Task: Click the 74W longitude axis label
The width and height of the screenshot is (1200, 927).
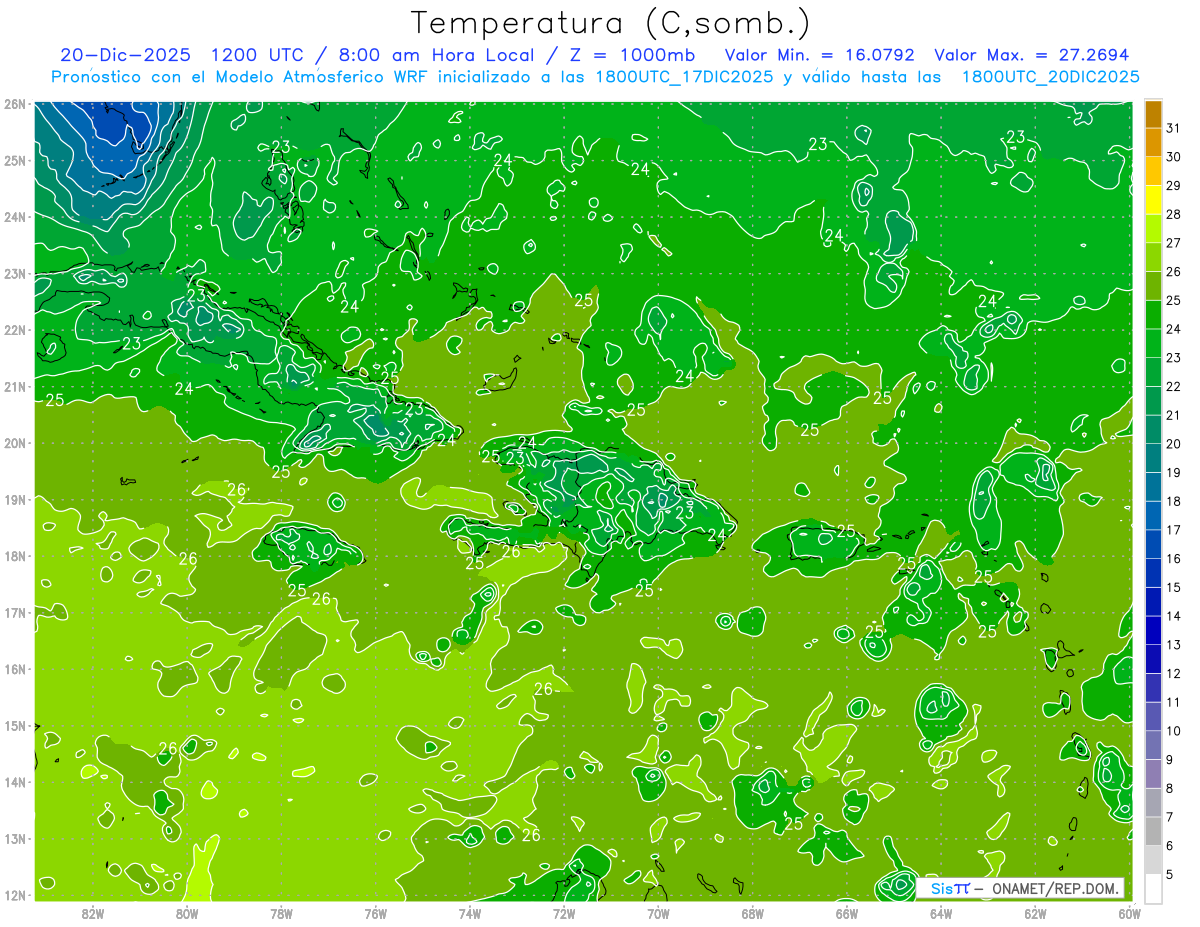Action: click(x=470, y=913)
